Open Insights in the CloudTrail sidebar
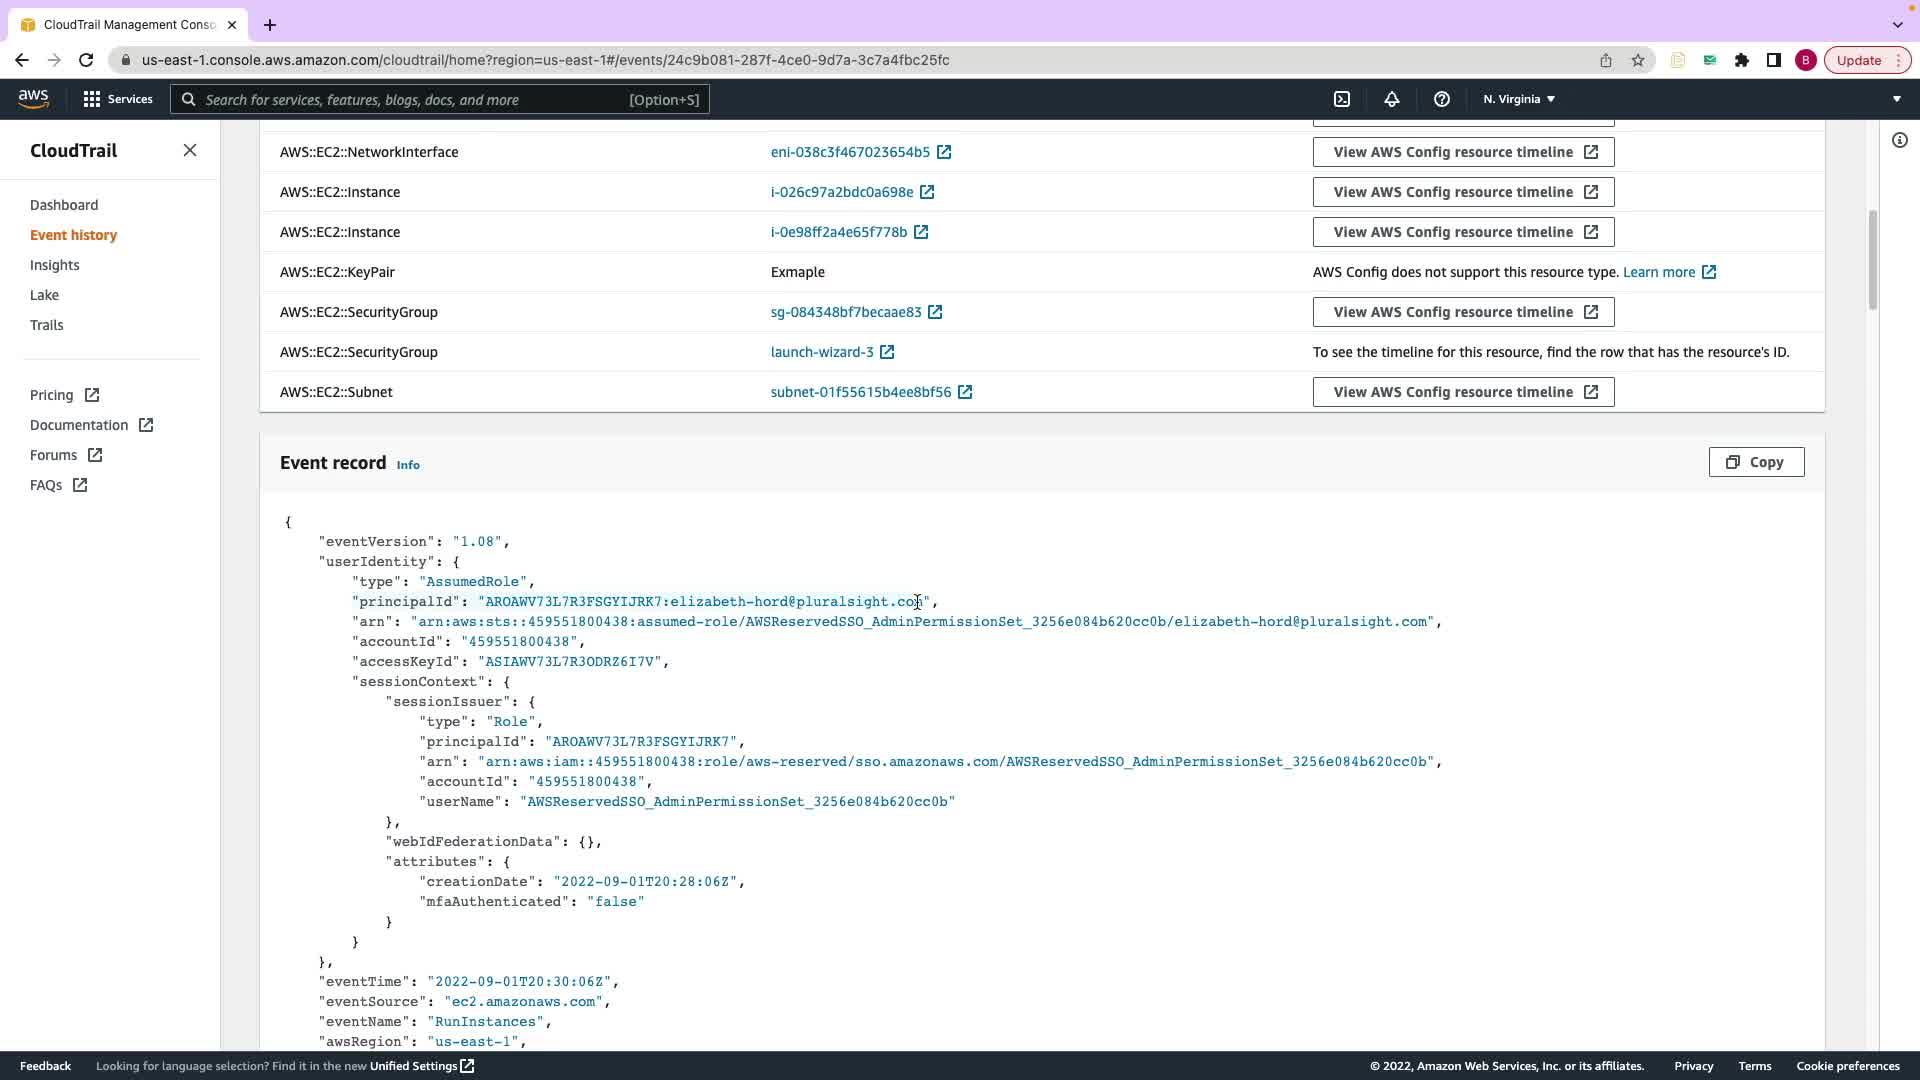This screenshot has height=1080, width=1920. click(x=54, y=265)
